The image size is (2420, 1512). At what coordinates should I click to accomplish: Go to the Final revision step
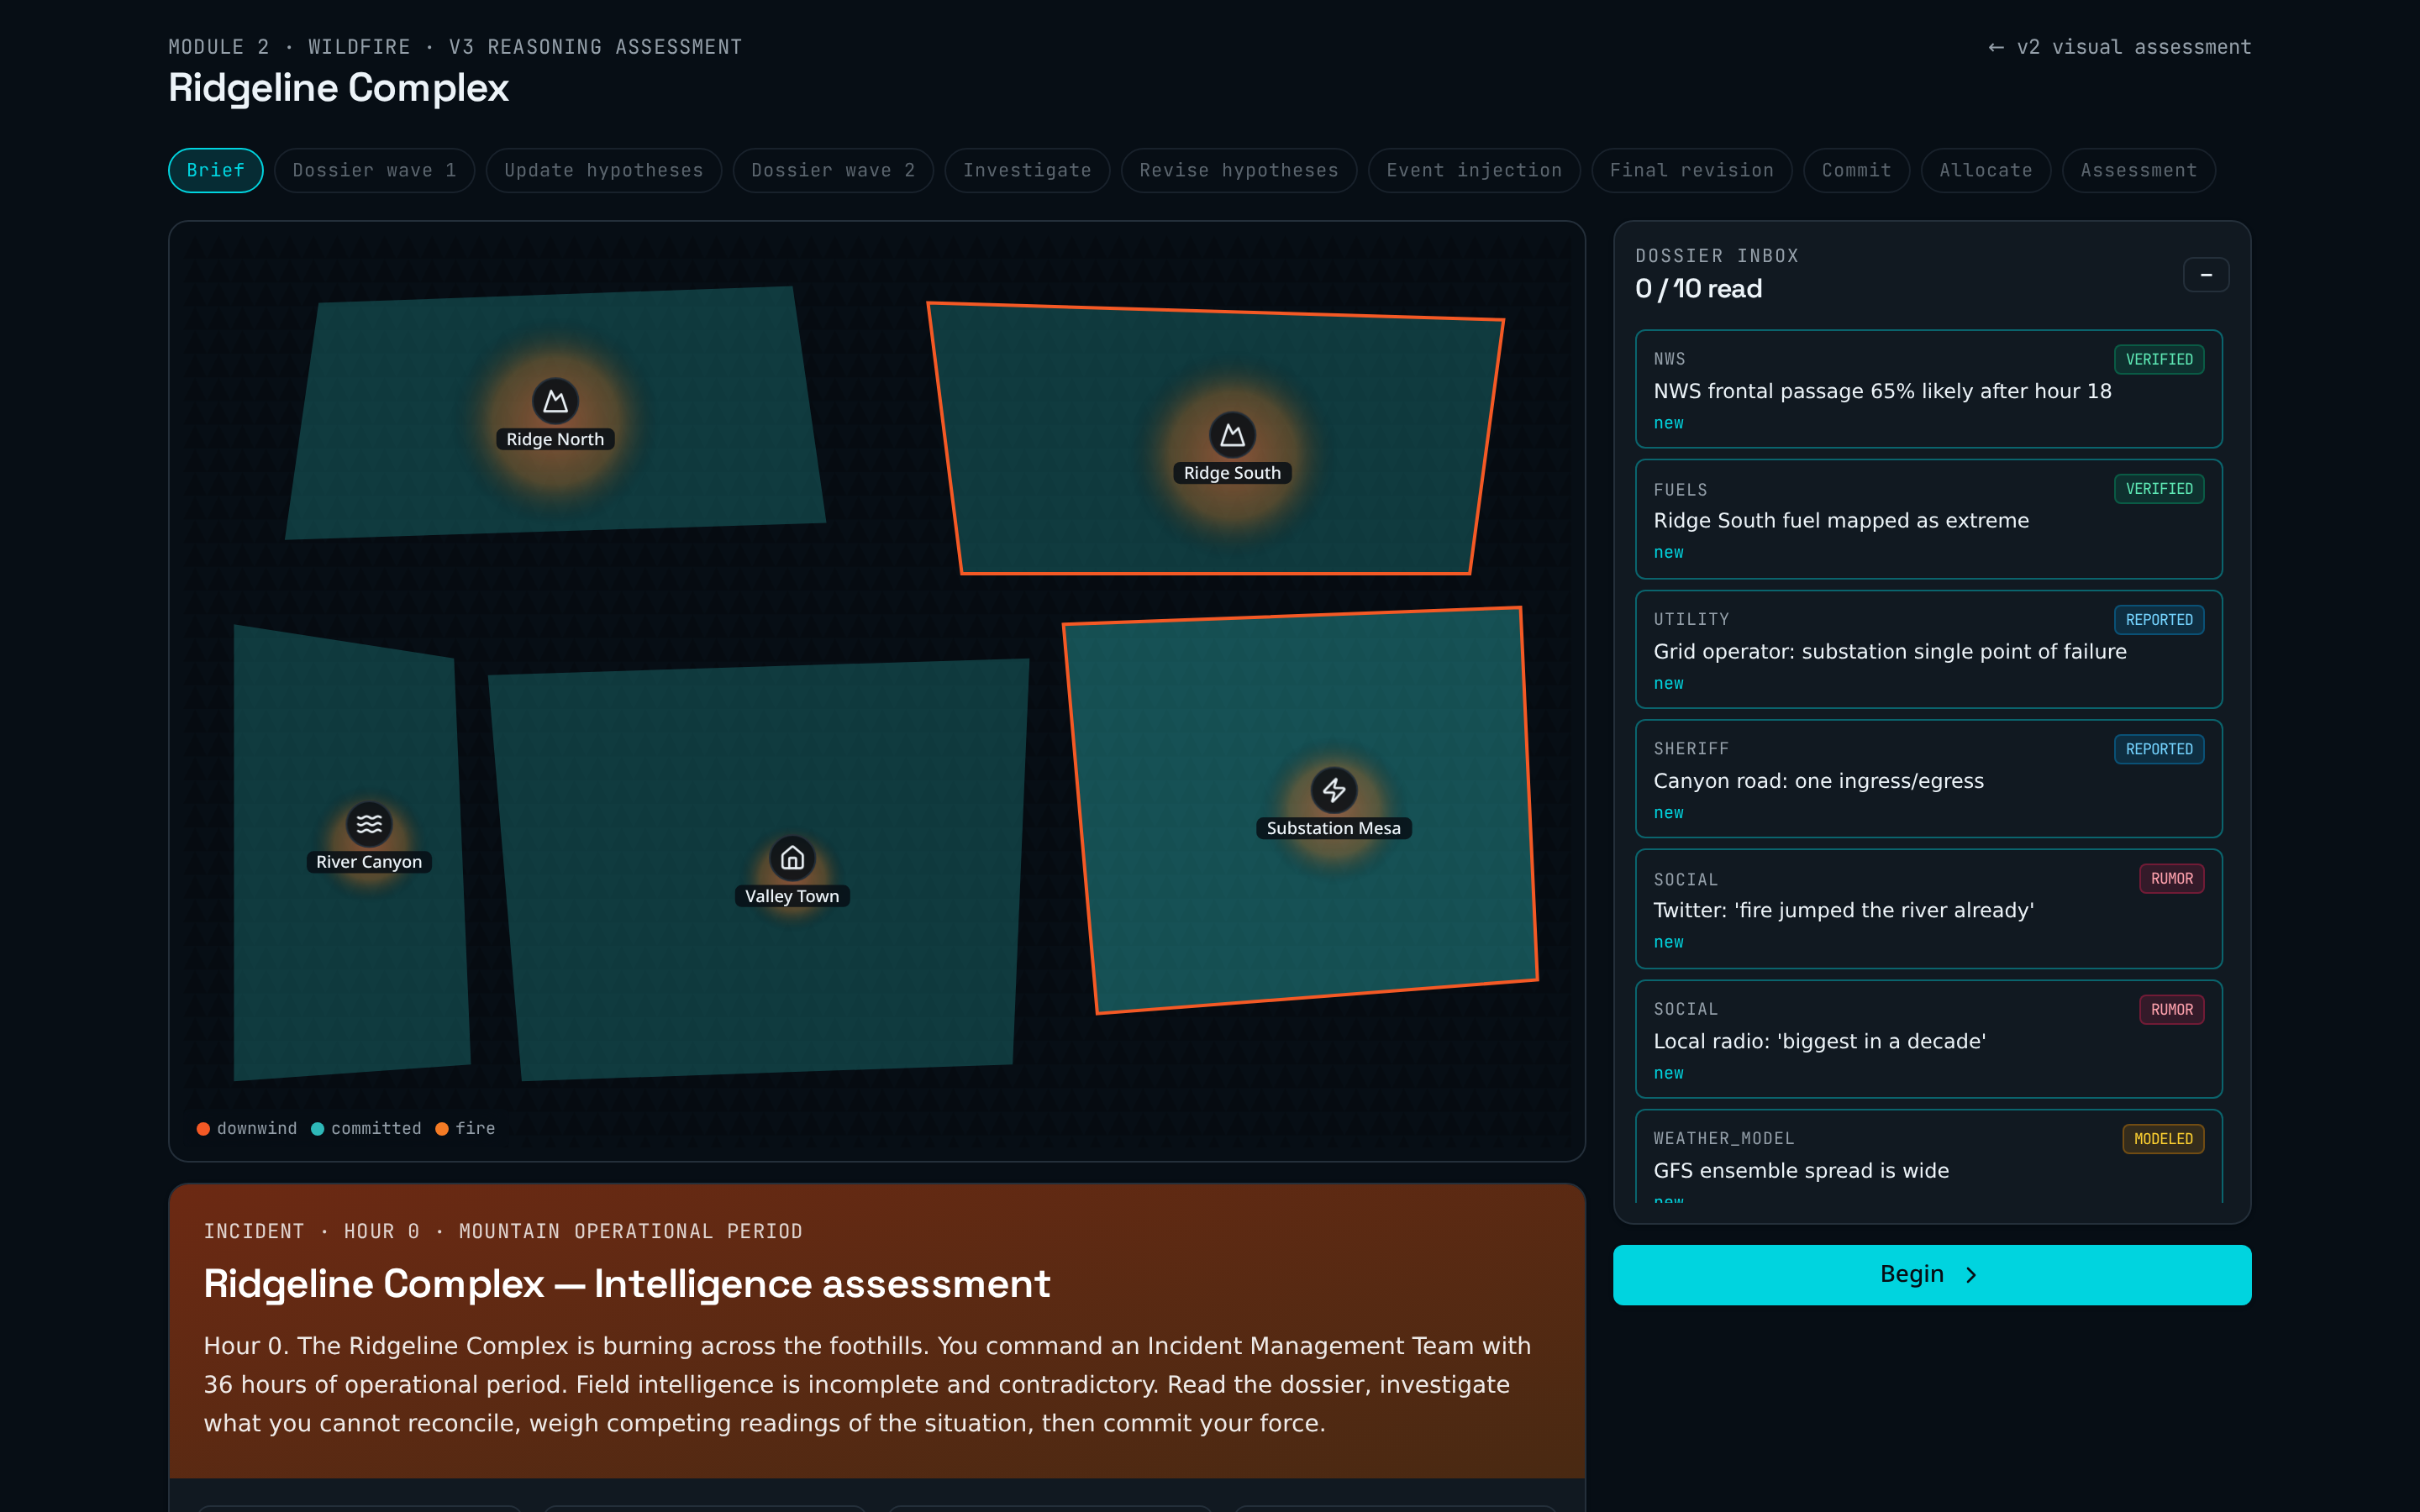1691,170
